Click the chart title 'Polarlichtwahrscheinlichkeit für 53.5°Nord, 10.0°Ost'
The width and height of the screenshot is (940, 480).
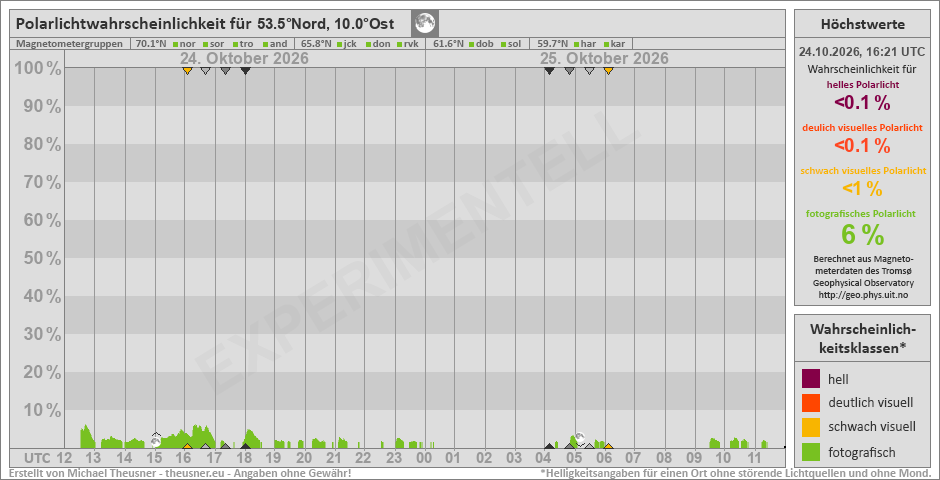(205, 24)
